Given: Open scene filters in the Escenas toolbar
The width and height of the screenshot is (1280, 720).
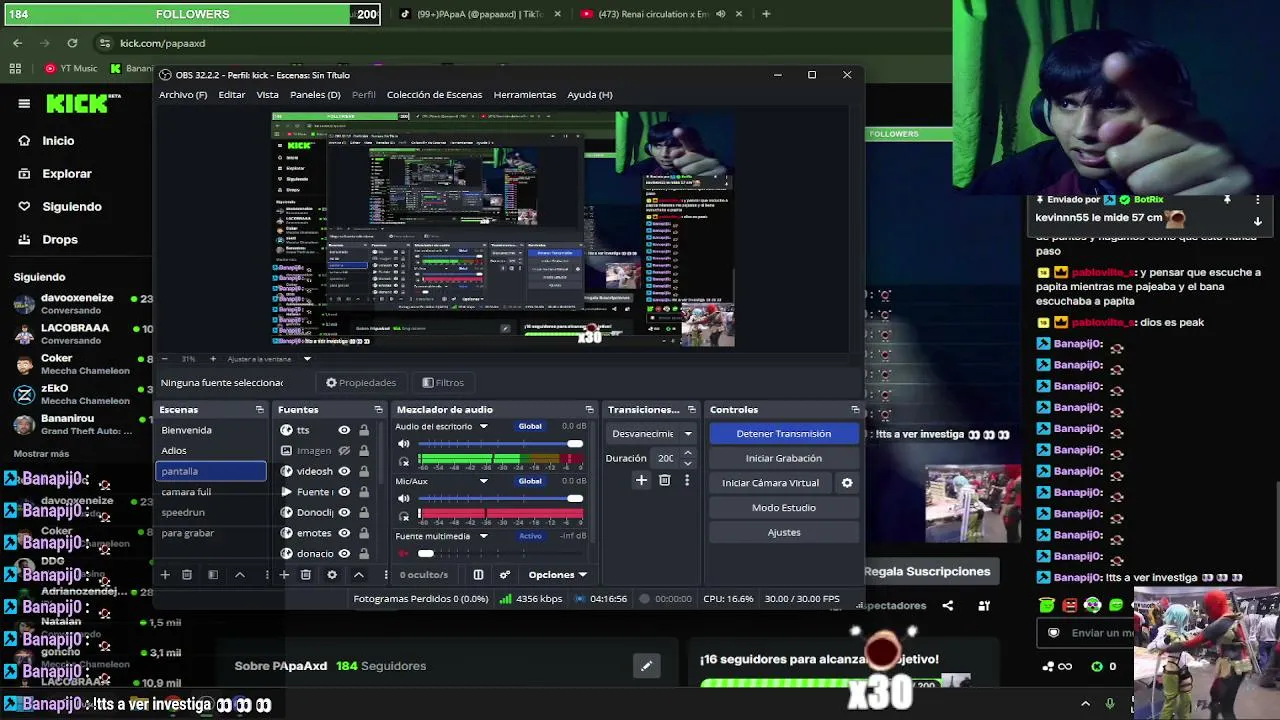Looking at the screenshot, I should tap(213, 575).
